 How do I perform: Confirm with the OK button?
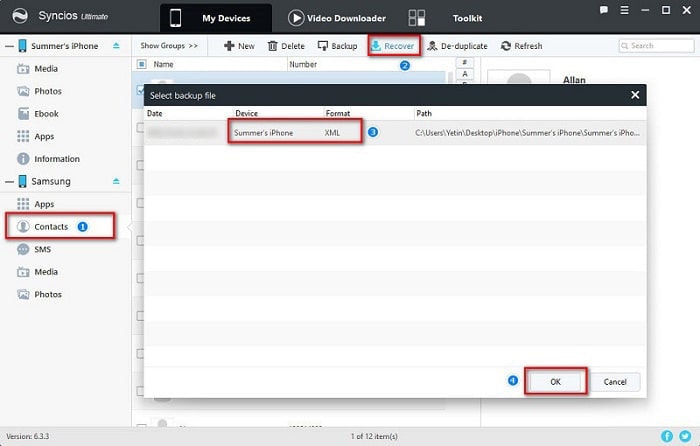pos(553,381)
